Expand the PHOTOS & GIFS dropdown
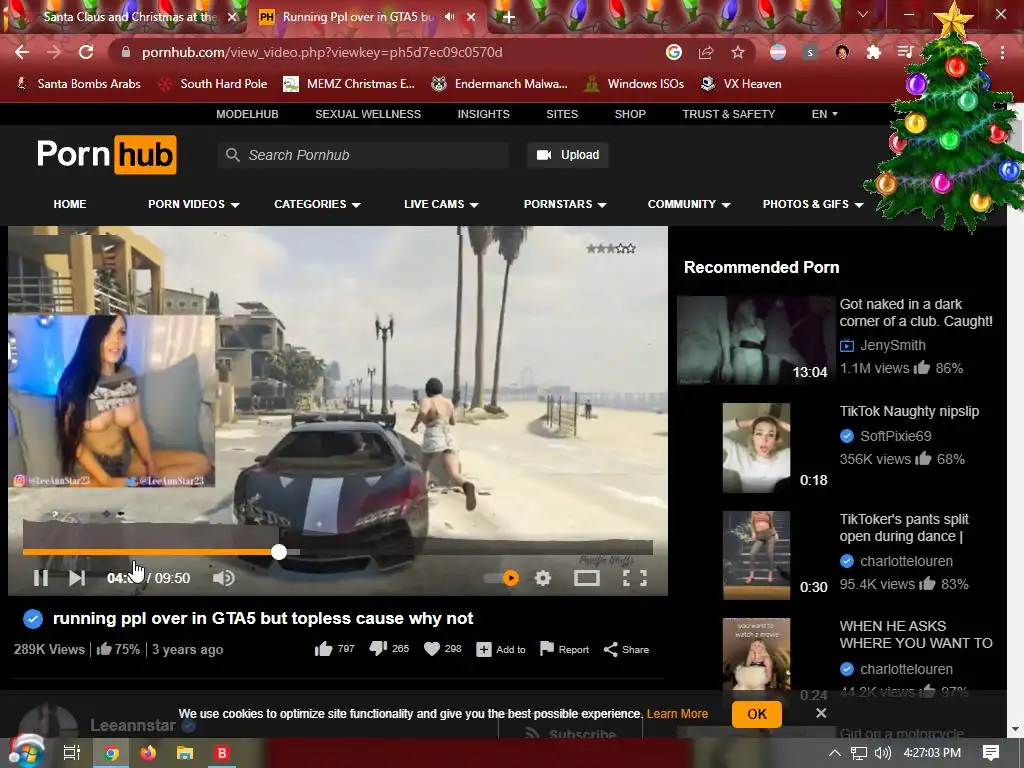Screen dimensions: 1024x768 tap(813, 204)
